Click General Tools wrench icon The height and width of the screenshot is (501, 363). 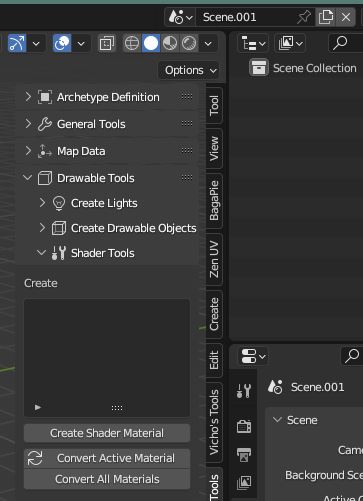pyautogui.click(x=45, y=124)
